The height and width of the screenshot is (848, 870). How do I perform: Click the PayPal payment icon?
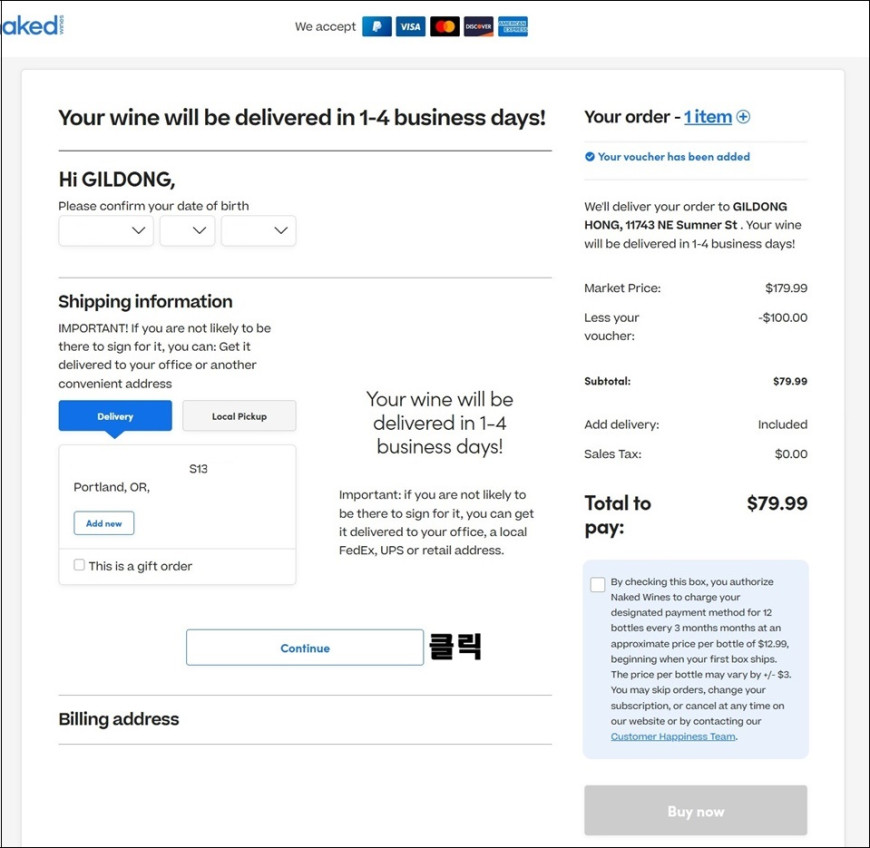coord(377,26)
